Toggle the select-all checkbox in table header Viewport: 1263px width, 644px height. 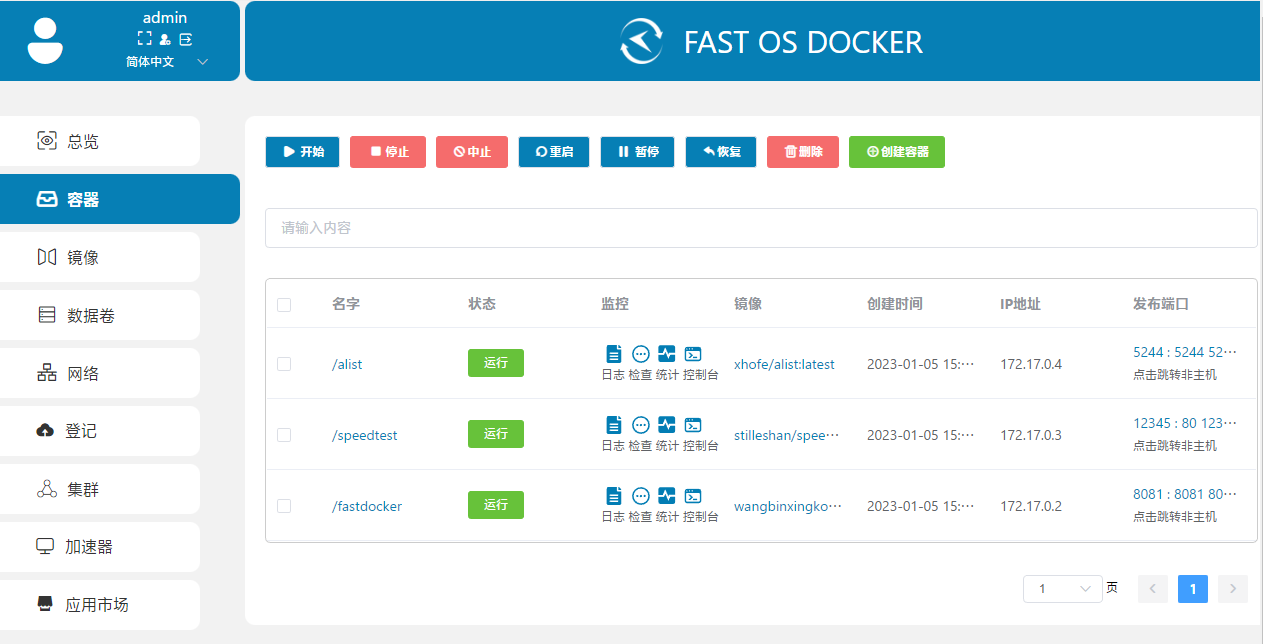[x=284, y=304]
